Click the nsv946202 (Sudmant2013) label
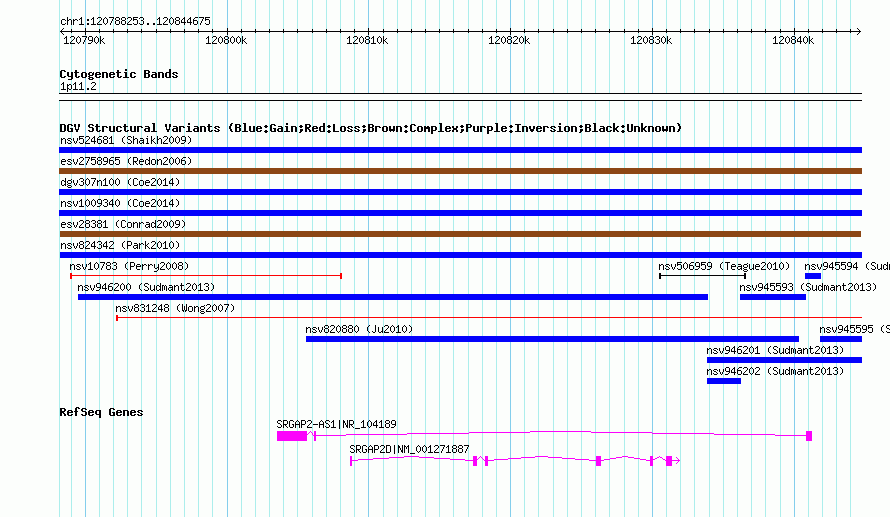Viewport: 890px width, 517px height. tap(775, 371)
